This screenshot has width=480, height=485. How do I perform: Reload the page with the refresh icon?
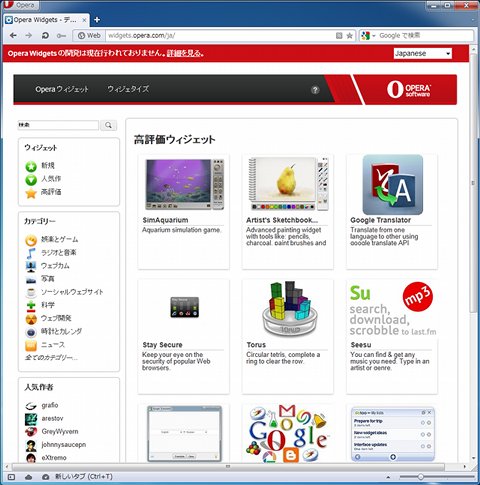click(x=45, y=35)
